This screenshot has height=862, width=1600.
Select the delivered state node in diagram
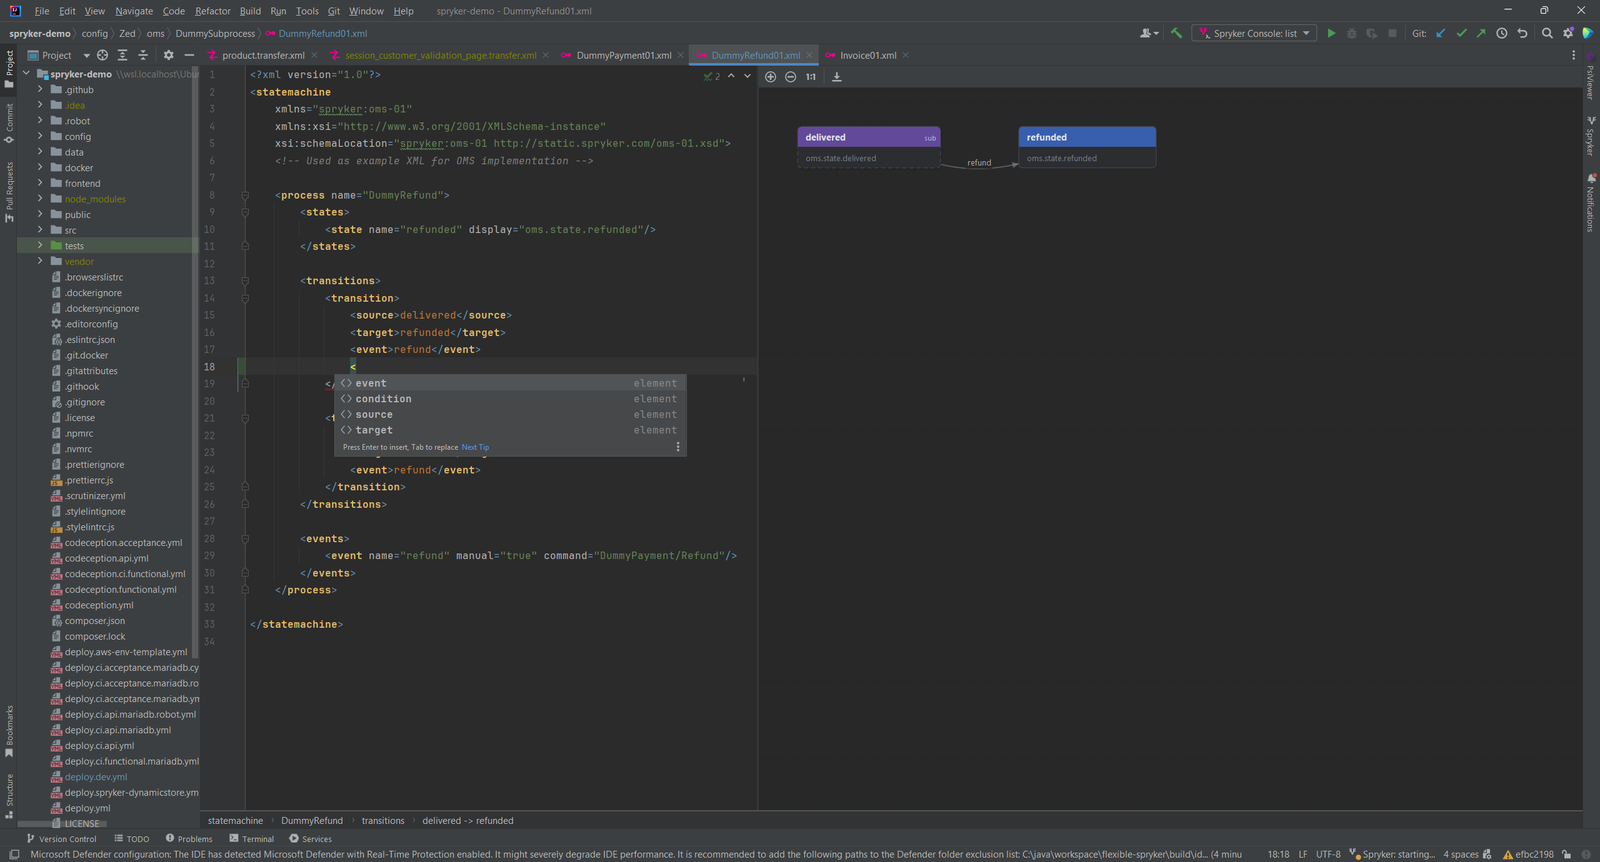coord(868,147)
